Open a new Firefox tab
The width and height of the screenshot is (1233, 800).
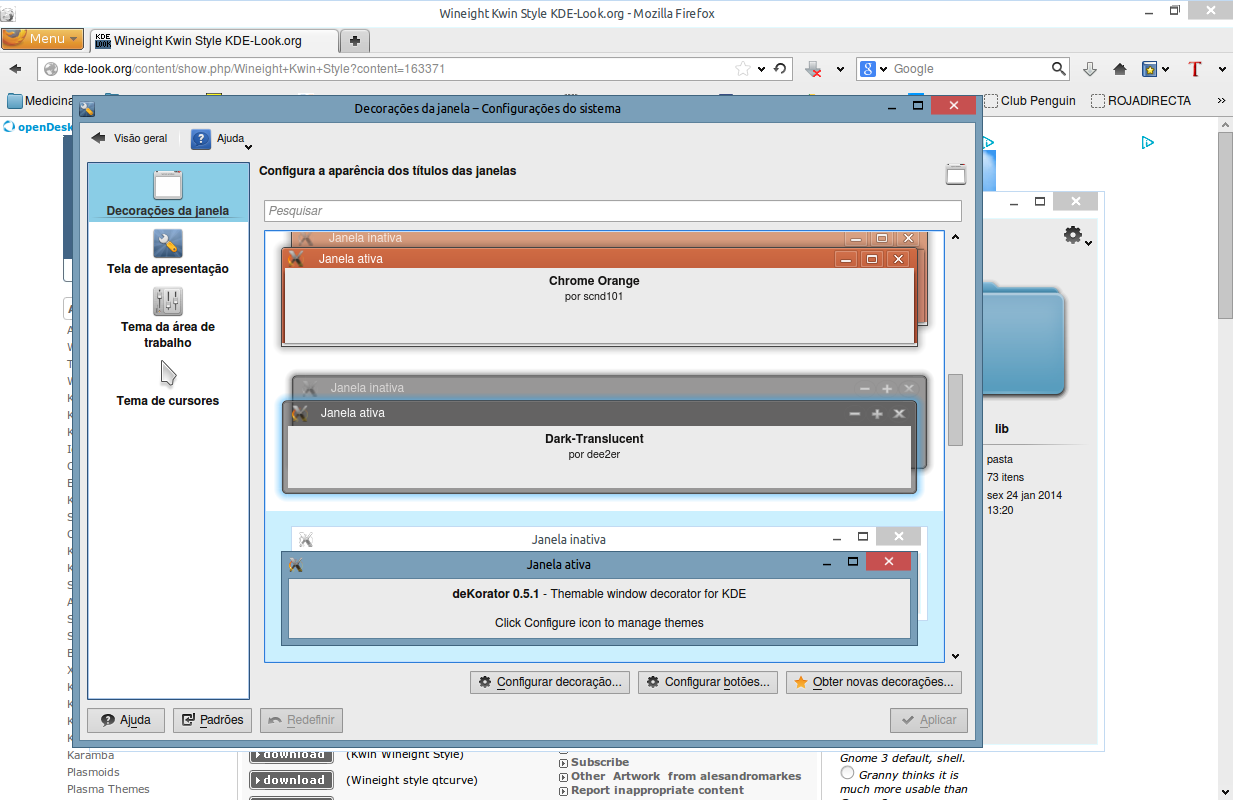pos(355,41)
